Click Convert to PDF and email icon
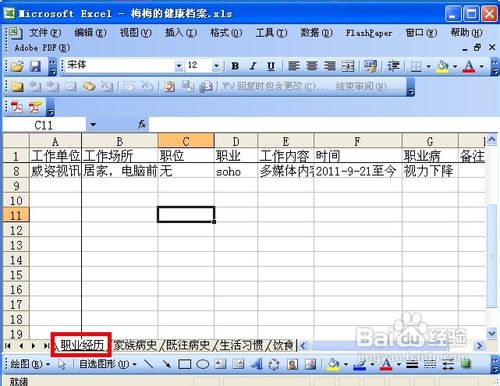This screenshot has height=386, width=500. tap(35, 107)
